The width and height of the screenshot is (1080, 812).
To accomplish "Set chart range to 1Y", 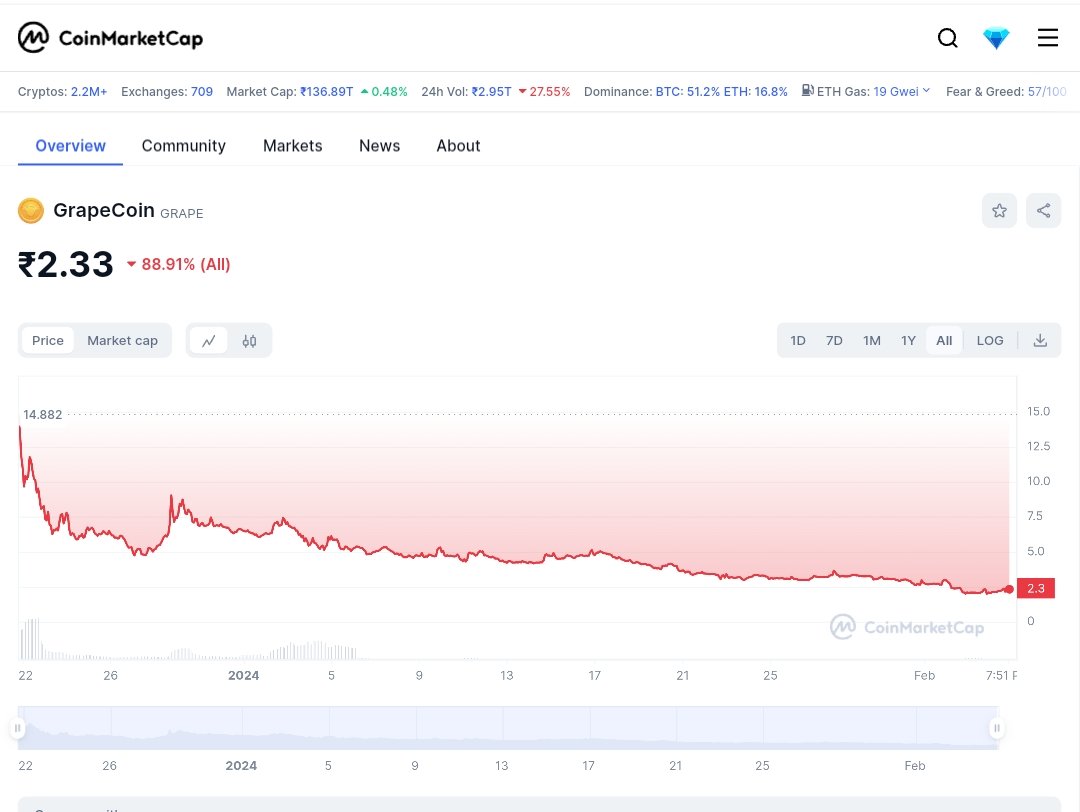I will tap(908, 341).
